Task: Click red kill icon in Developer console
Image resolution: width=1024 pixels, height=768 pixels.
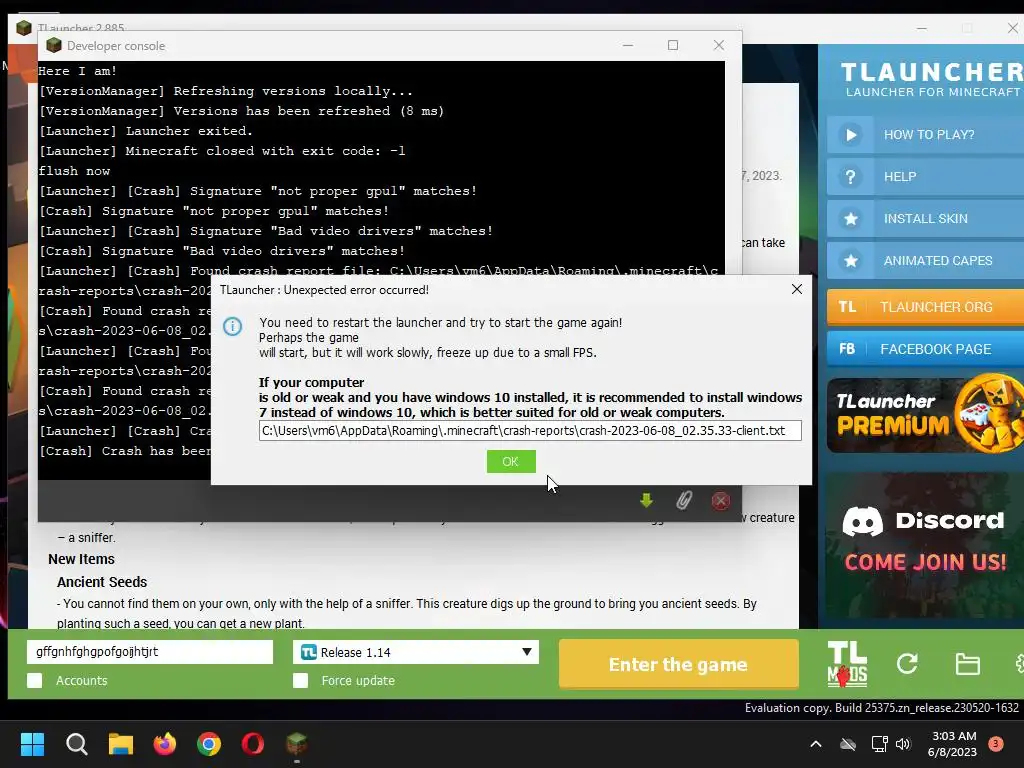Action: (x=720, y=501)
